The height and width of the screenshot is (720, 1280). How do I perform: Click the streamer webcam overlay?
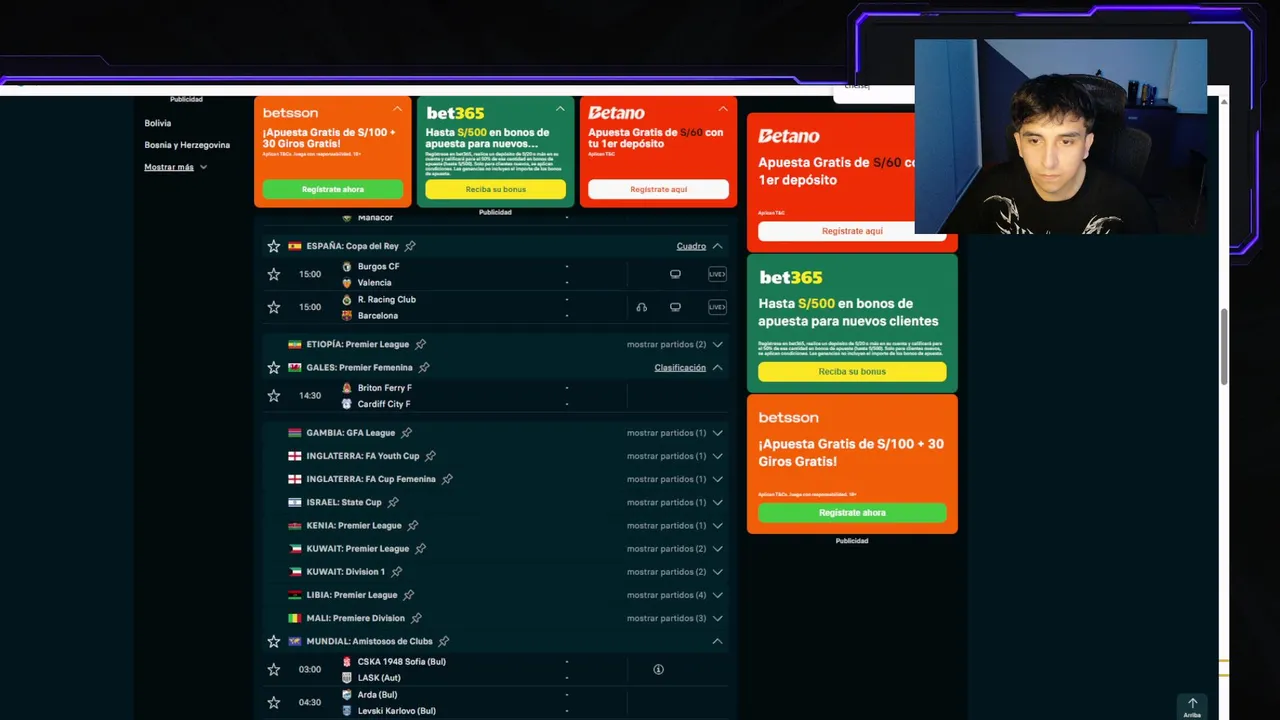(1060, 136)
